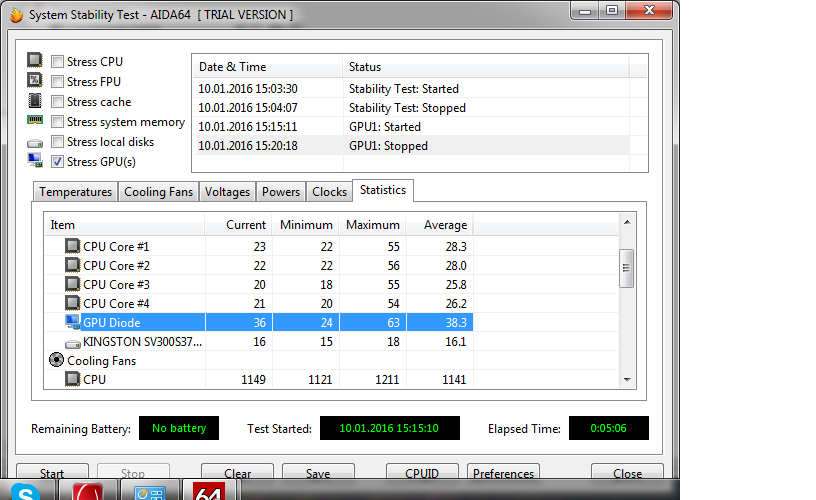This screenshot has height=500, width=816.
Task: Click the 'No battery' status display
Action: (178, 428)
